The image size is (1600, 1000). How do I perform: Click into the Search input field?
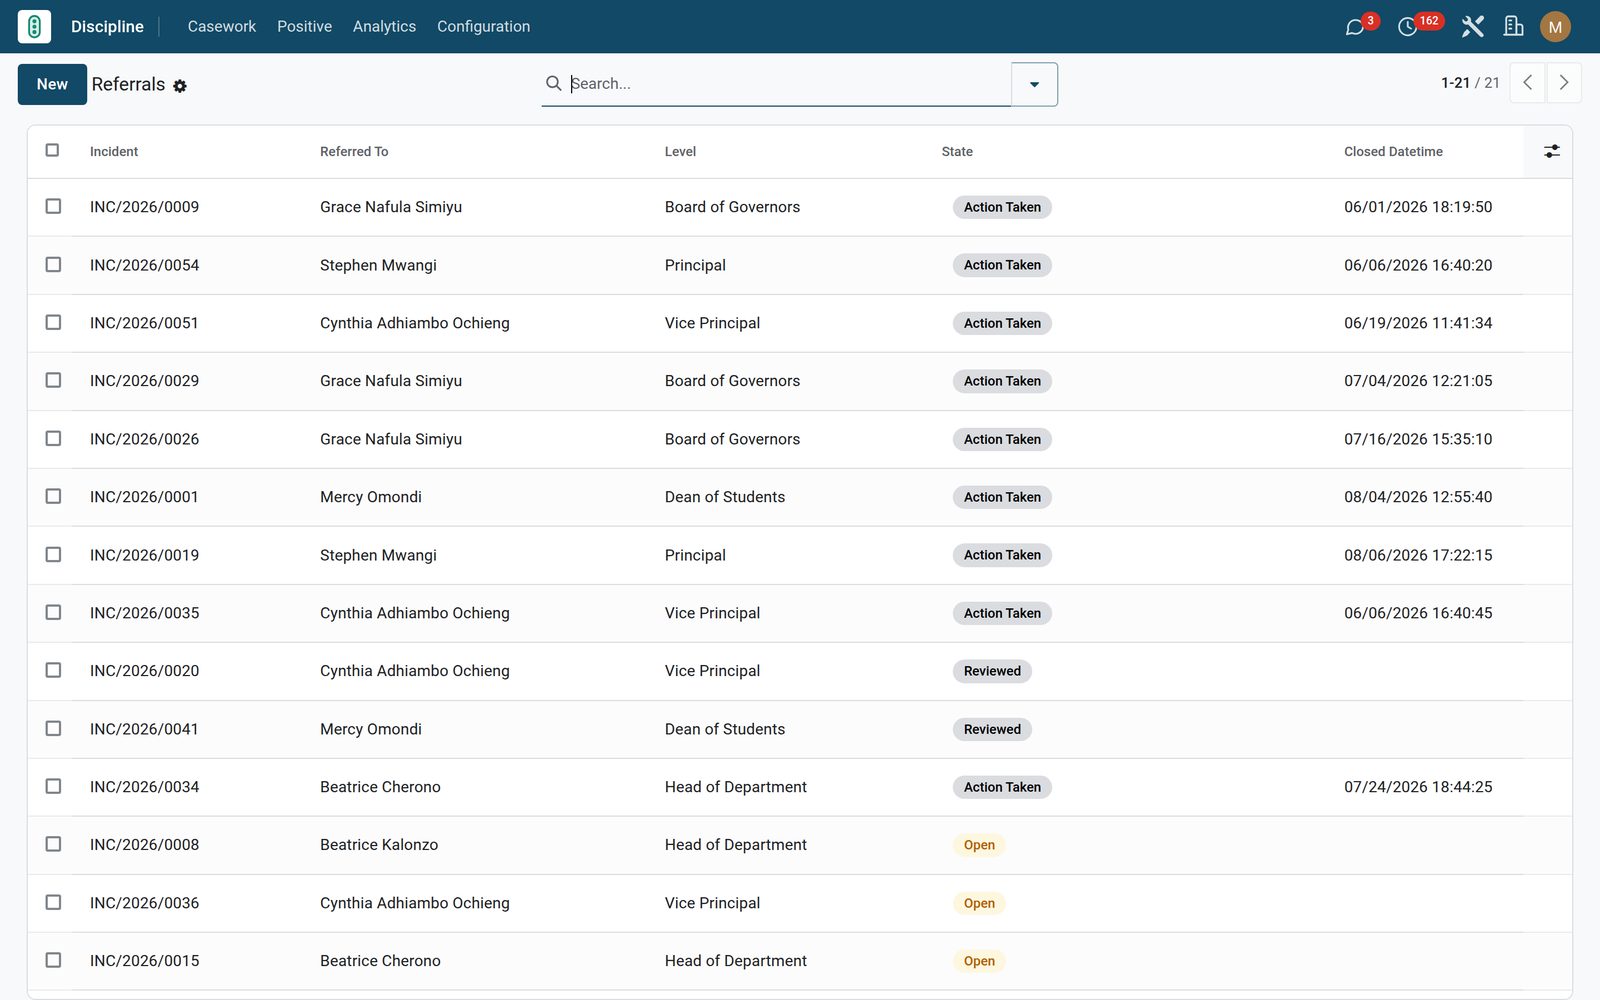point(788,84)
